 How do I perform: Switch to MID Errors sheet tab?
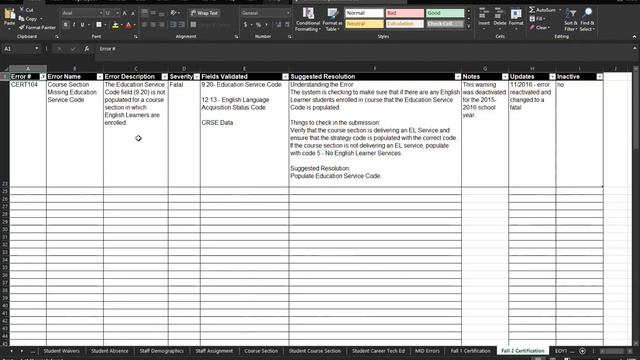pyautogui.click(x=427, y=351)
